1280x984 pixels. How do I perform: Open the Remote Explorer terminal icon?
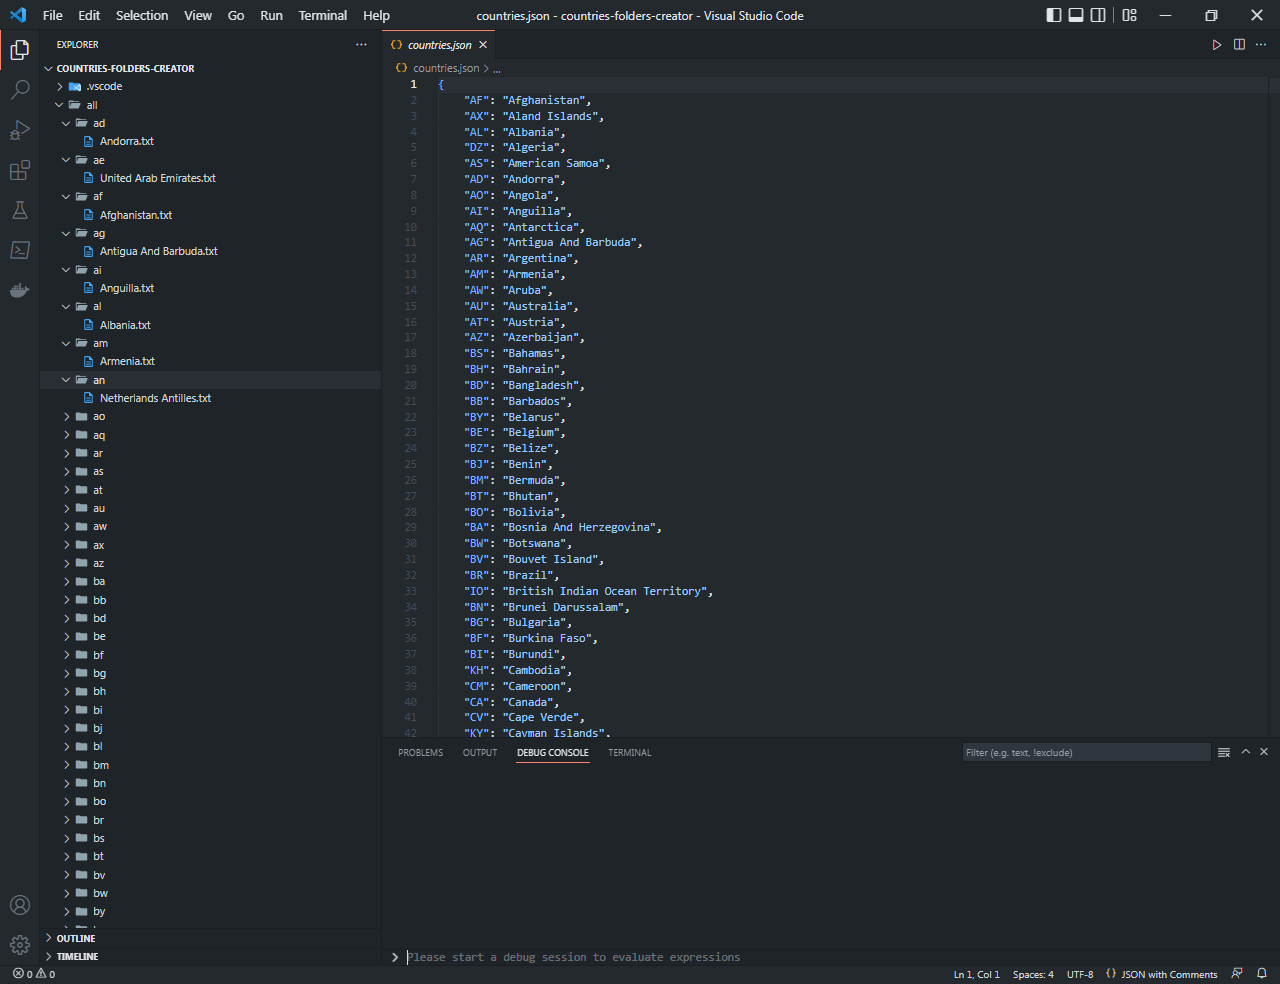(19, 250)
